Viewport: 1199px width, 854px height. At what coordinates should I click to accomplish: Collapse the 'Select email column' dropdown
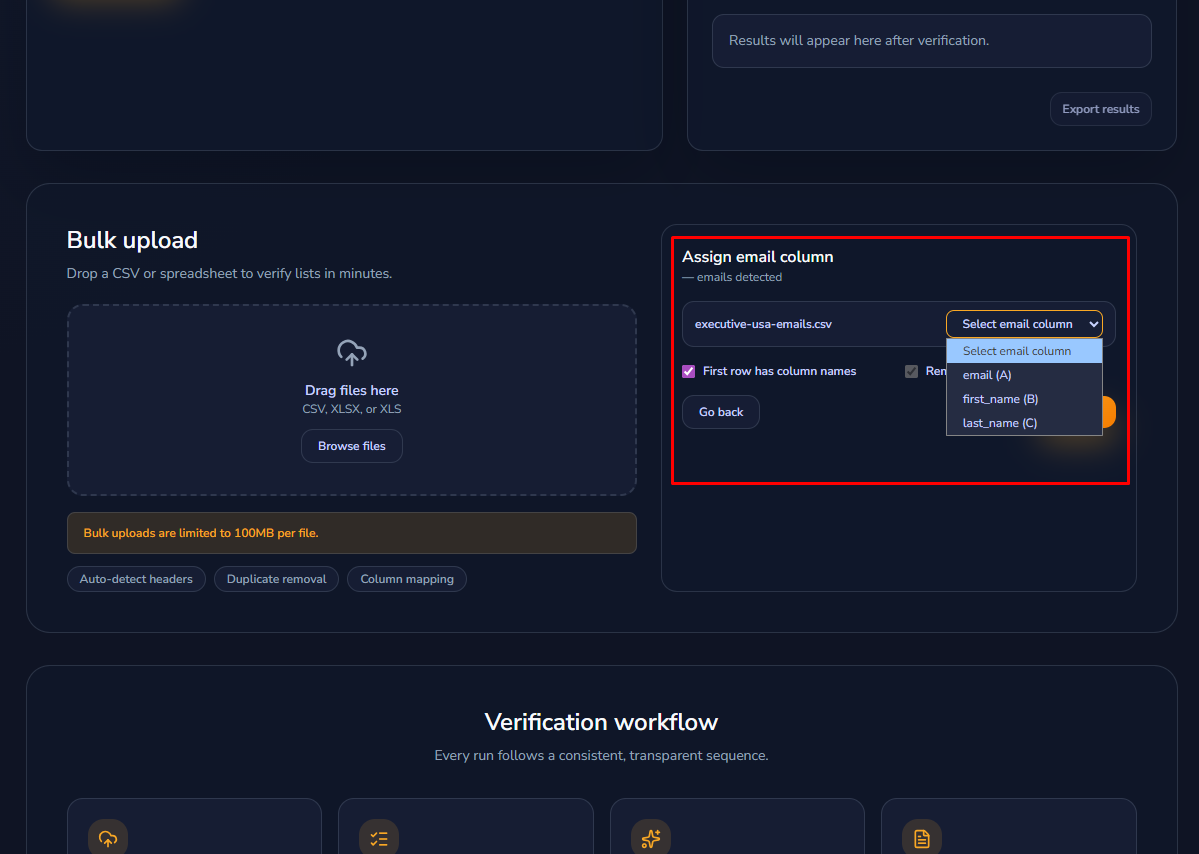[1024, 324]
